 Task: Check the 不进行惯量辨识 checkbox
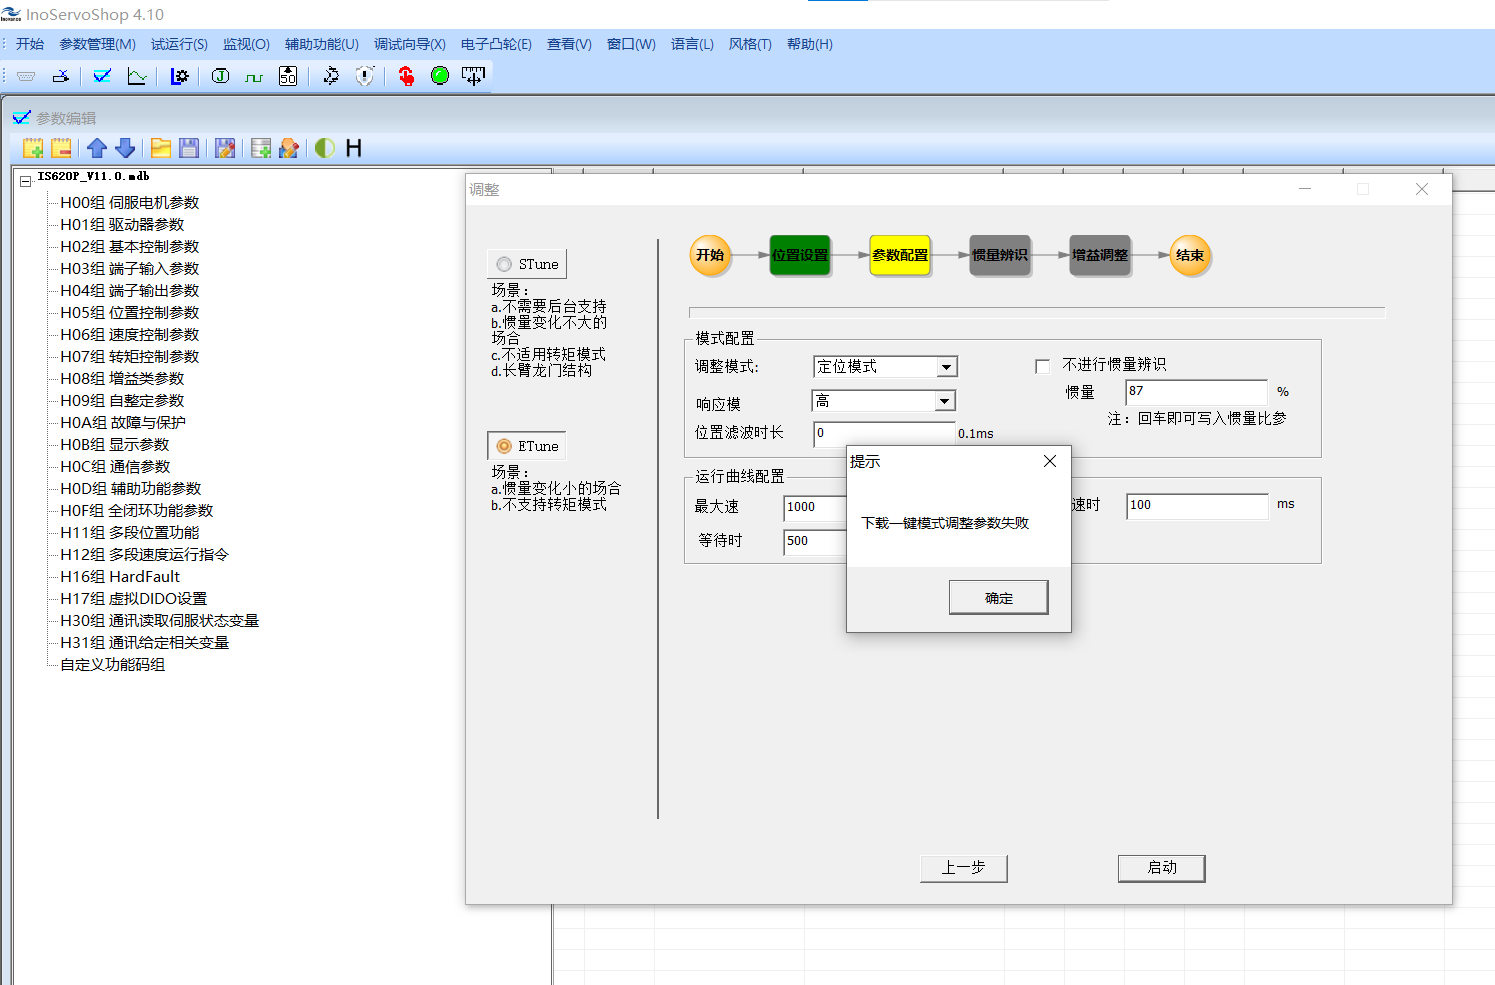click(x=1042, y=366)
